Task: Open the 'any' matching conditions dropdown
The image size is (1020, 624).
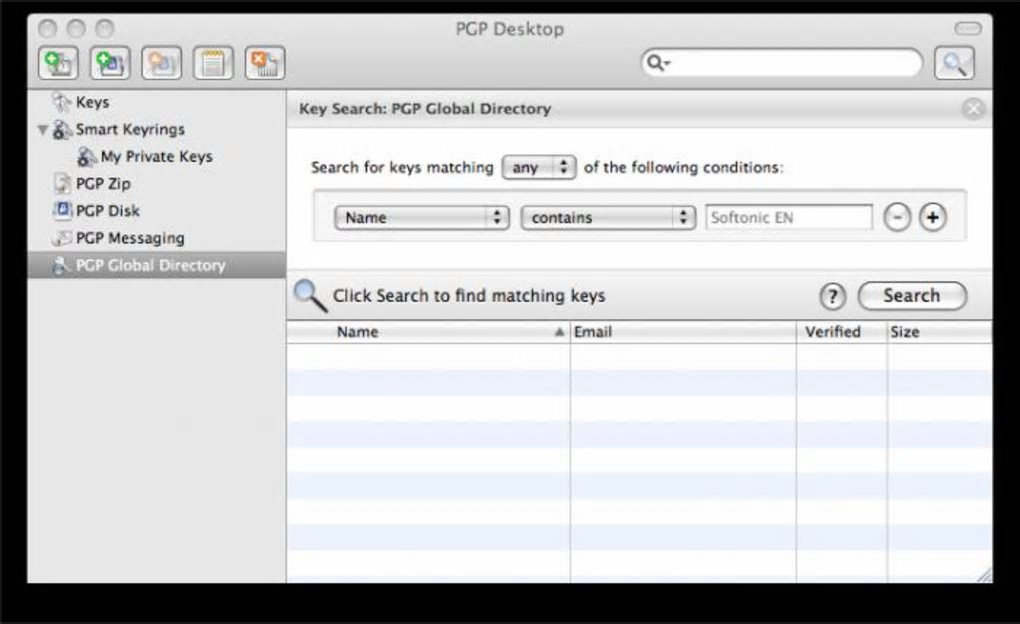Action: (x=539, y=168)
